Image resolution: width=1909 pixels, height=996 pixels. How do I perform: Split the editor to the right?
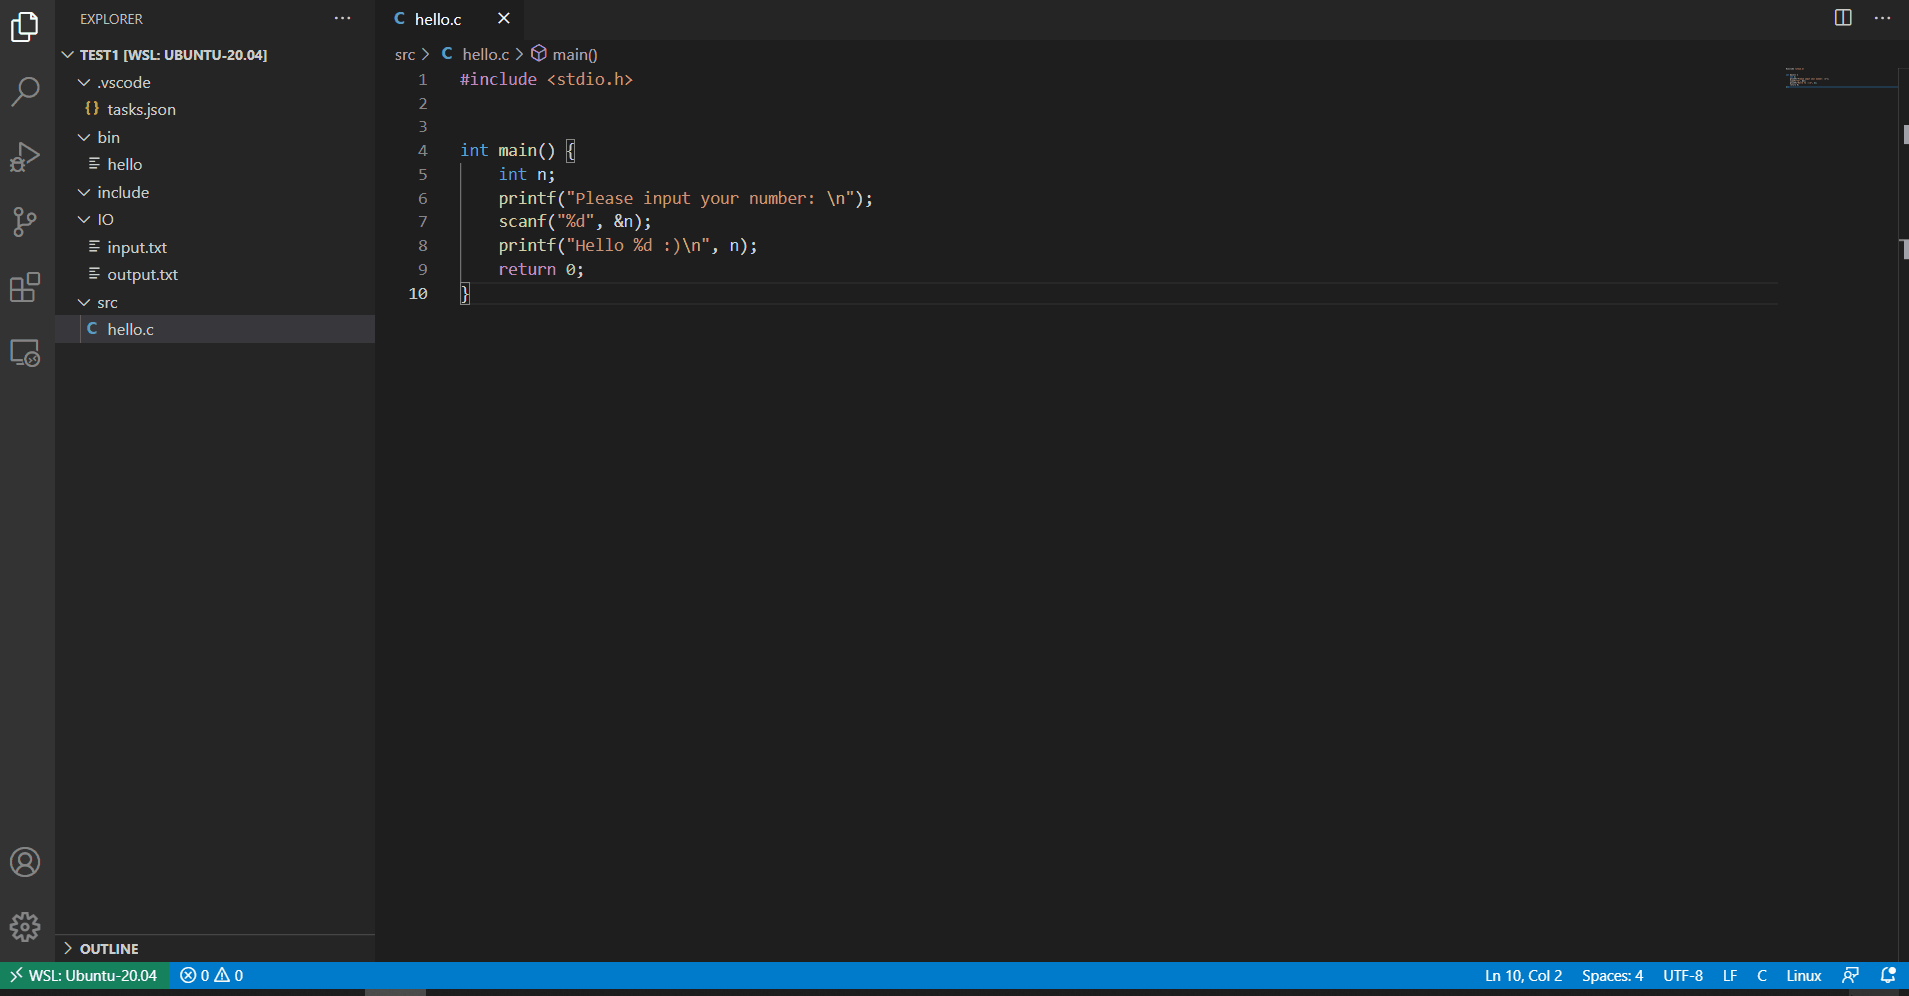click(1843, 18)
